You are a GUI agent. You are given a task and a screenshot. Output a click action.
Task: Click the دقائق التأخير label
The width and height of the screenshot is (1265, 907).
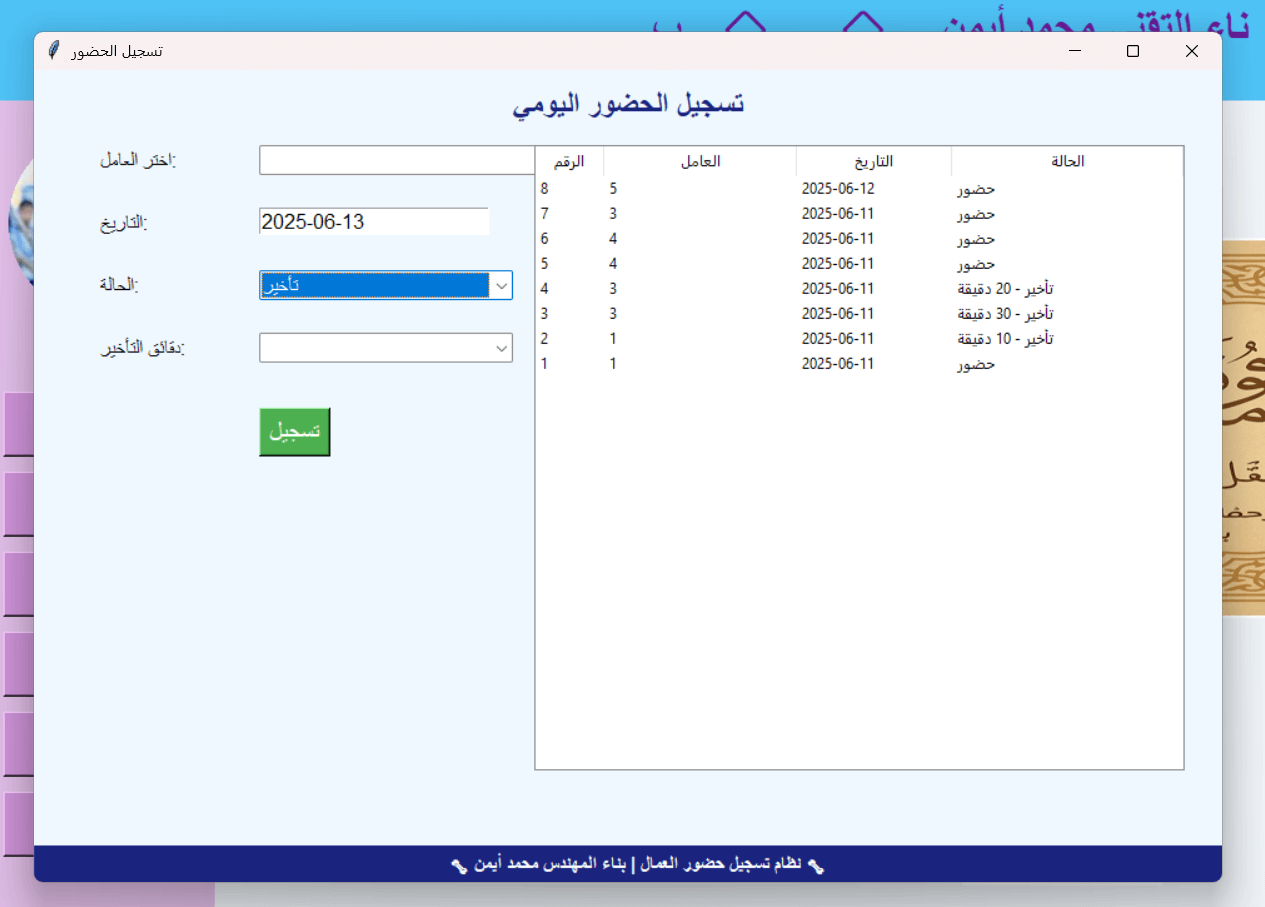(x=143, y=348)
